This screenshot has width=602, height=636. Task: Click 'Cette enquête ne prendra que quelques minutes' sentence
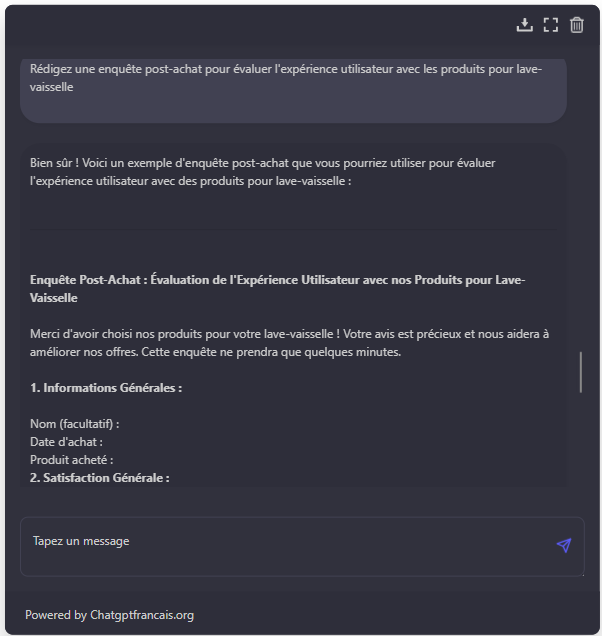271,352
